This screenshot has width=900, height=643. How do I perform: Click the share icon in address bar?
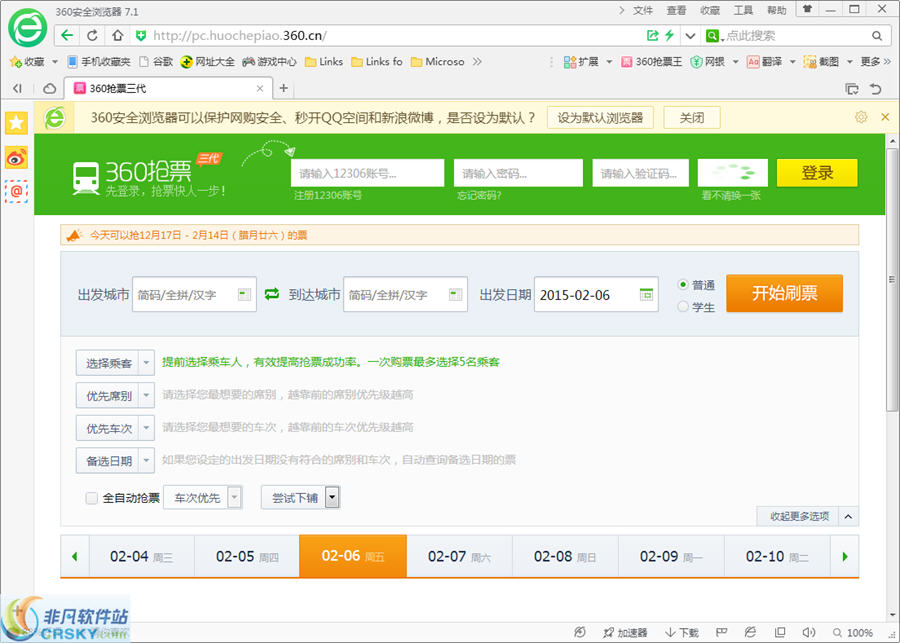tap(653, 36)
